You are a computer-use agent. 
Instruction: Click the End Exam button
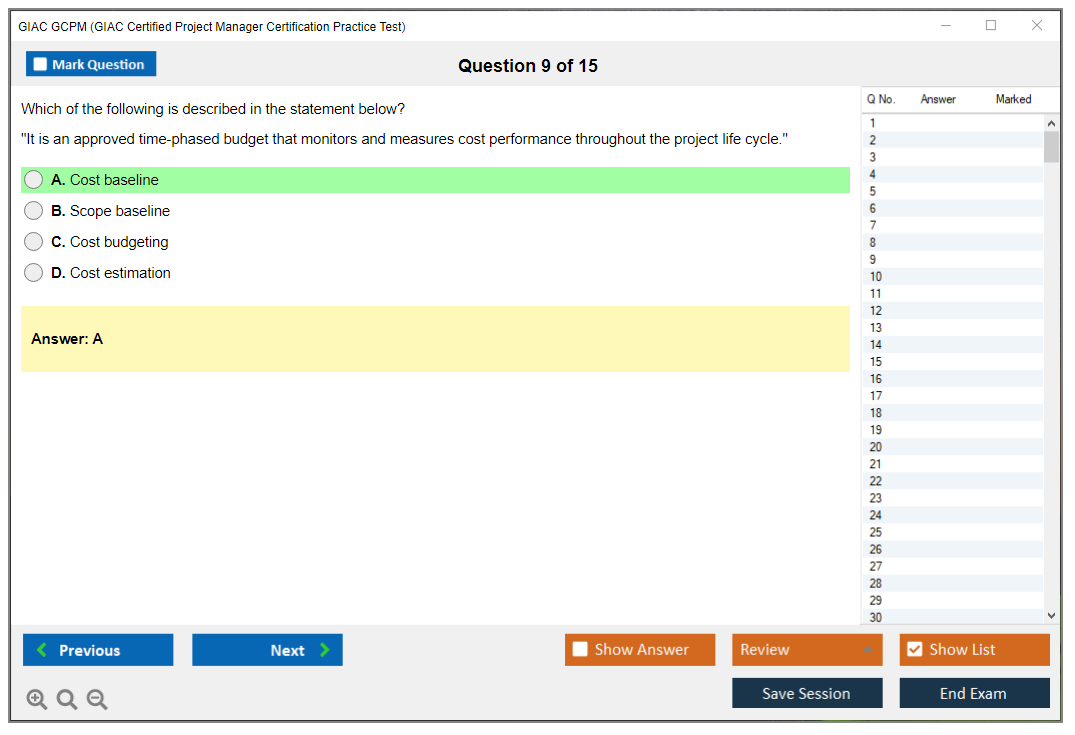974,693
